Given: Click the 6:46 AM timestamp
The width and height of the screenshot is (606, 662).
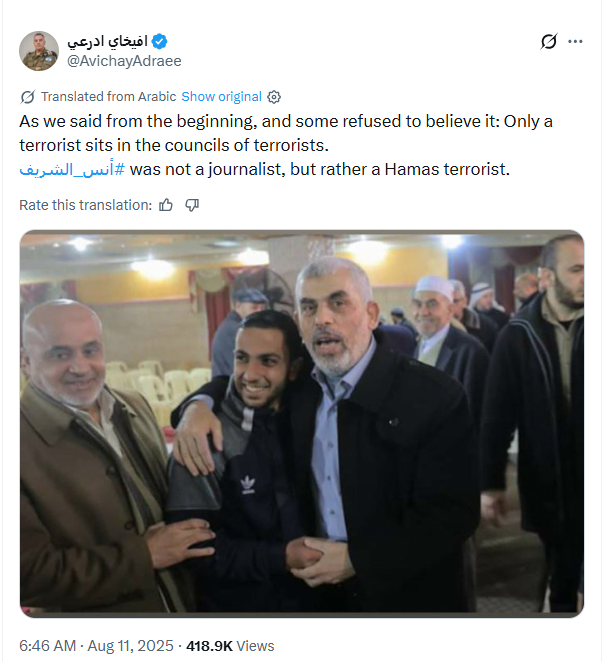Looking at the screenshot, I should [48, 646].
